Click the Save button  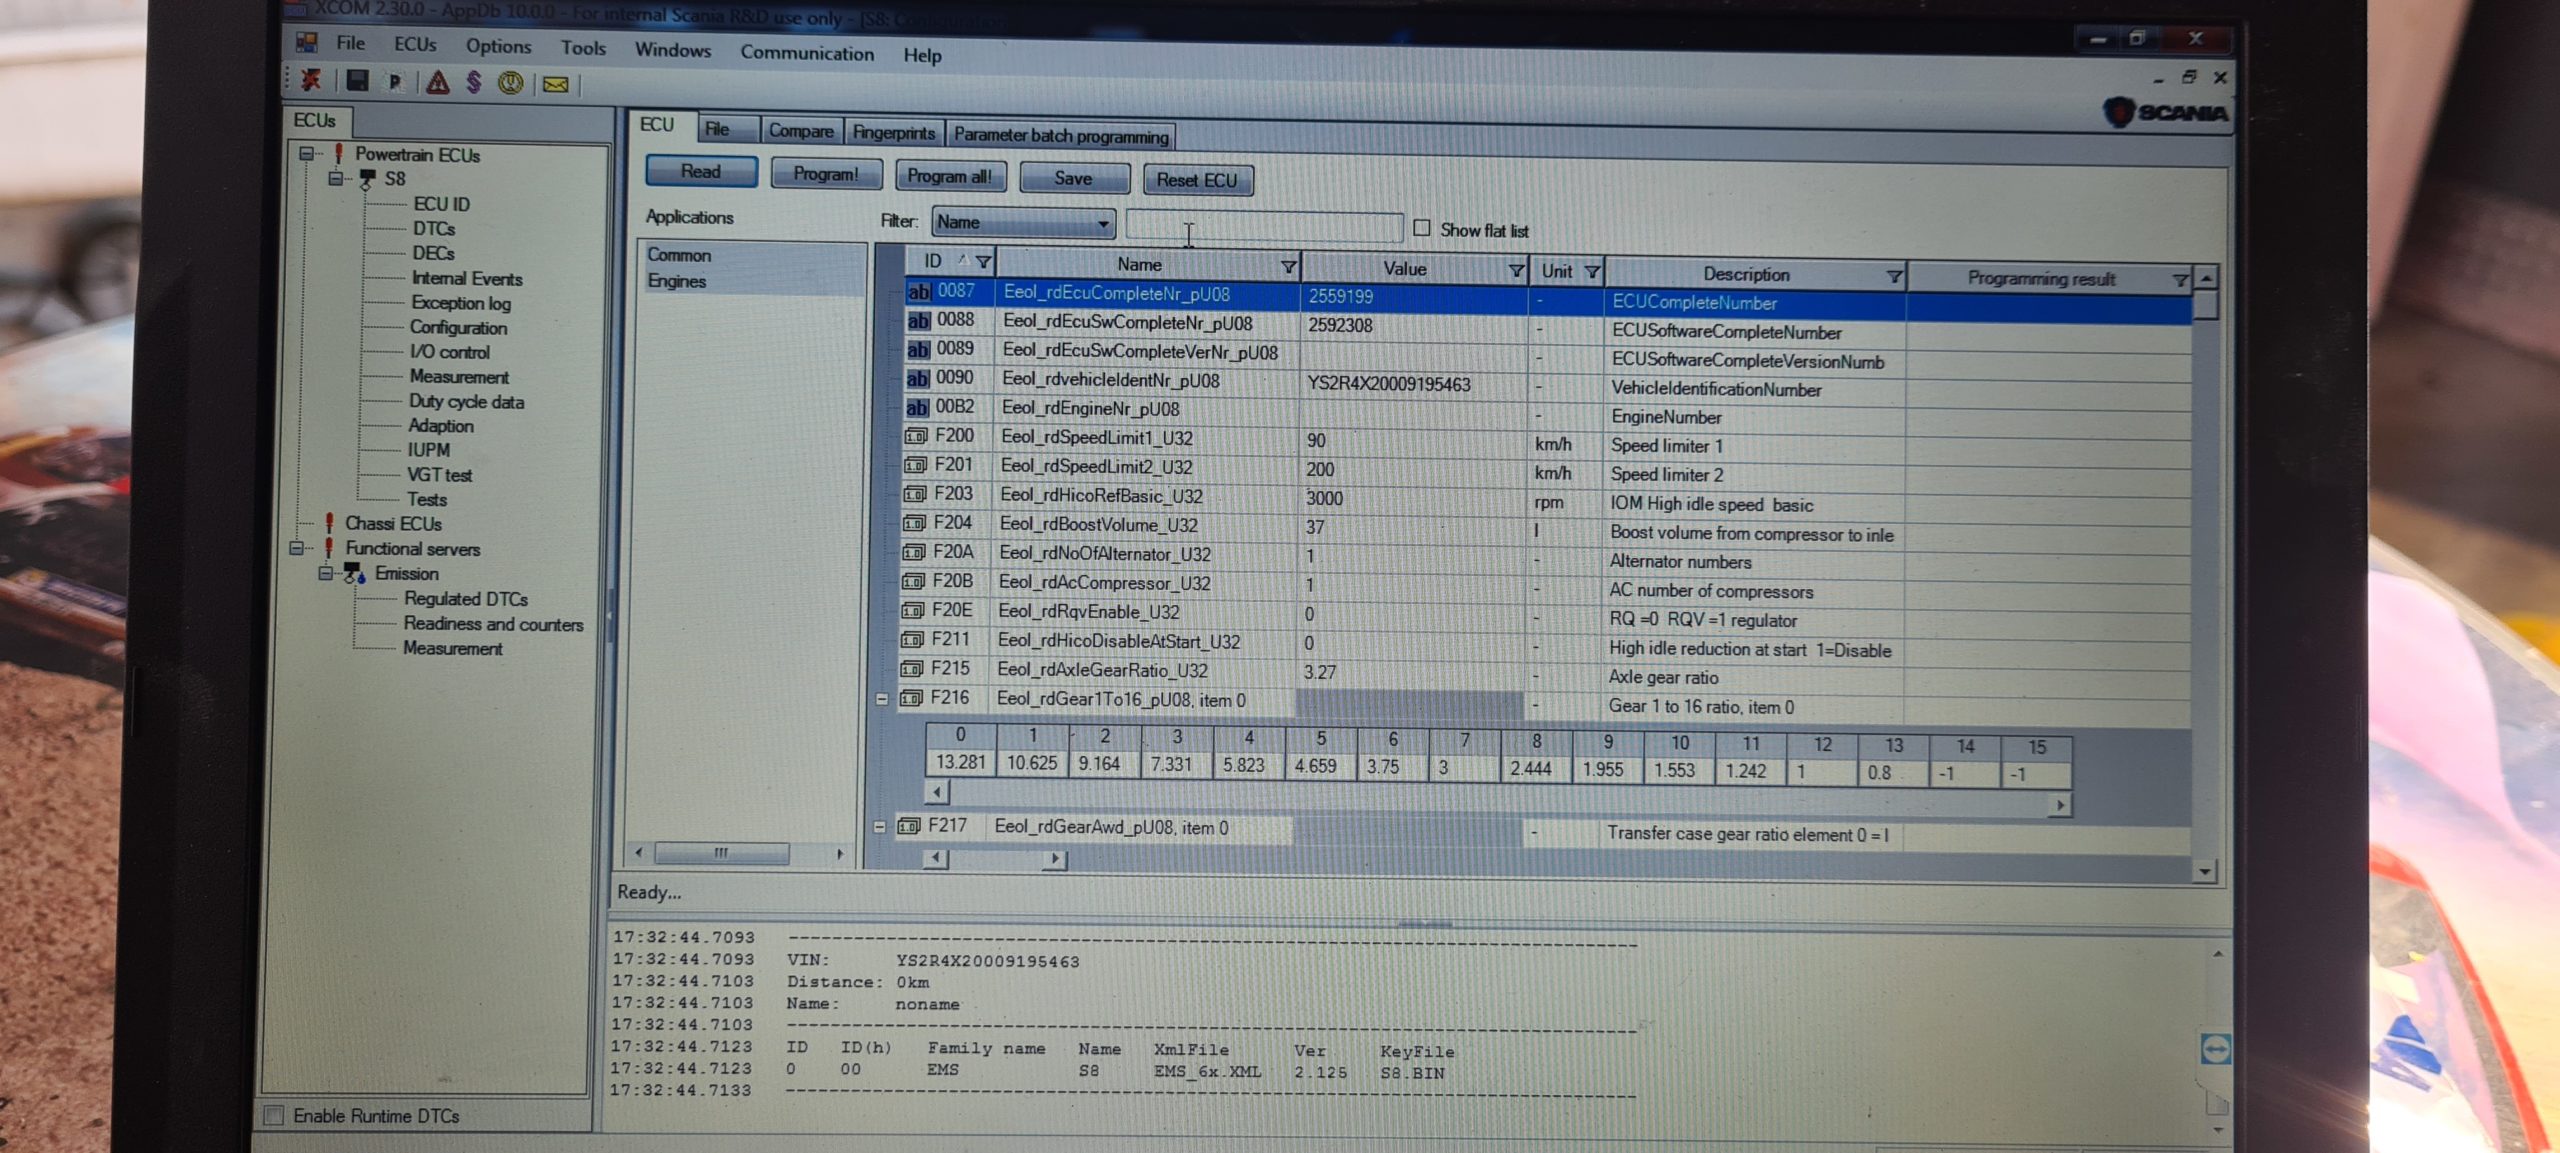point(1073,178)
